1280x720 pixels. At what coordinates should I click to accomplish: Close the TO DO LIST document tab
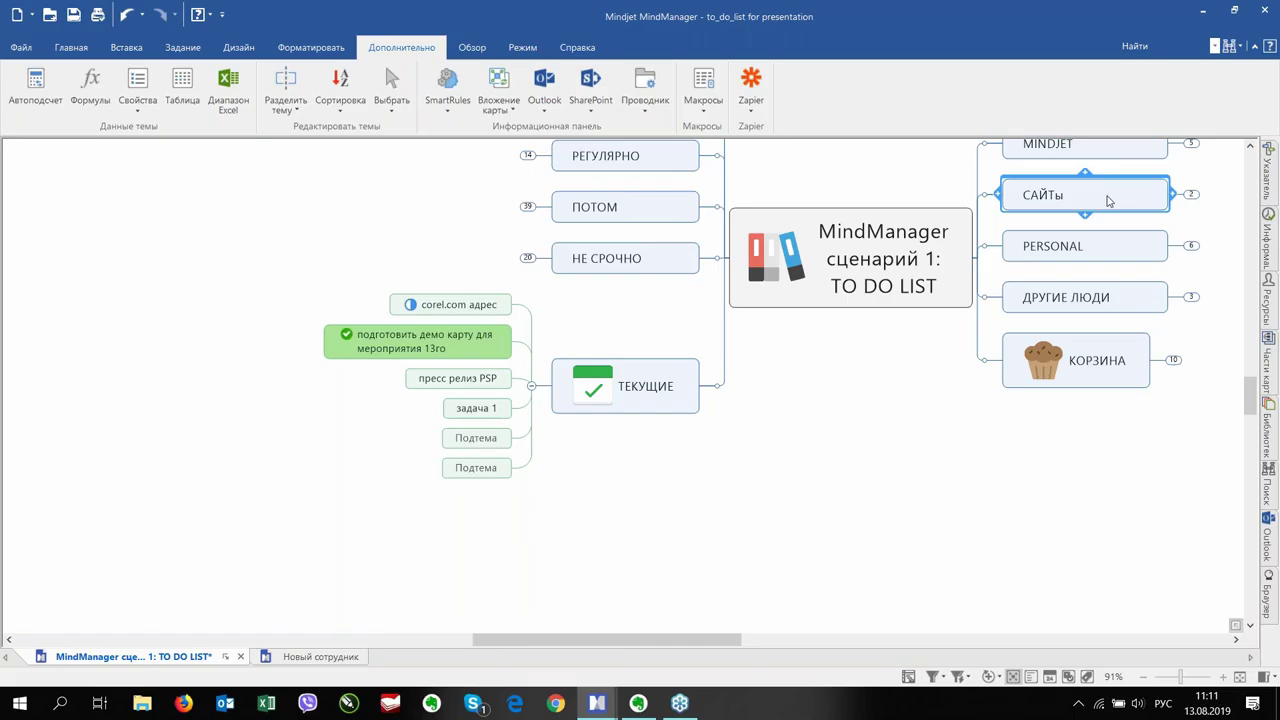click(x=240, y=657)
